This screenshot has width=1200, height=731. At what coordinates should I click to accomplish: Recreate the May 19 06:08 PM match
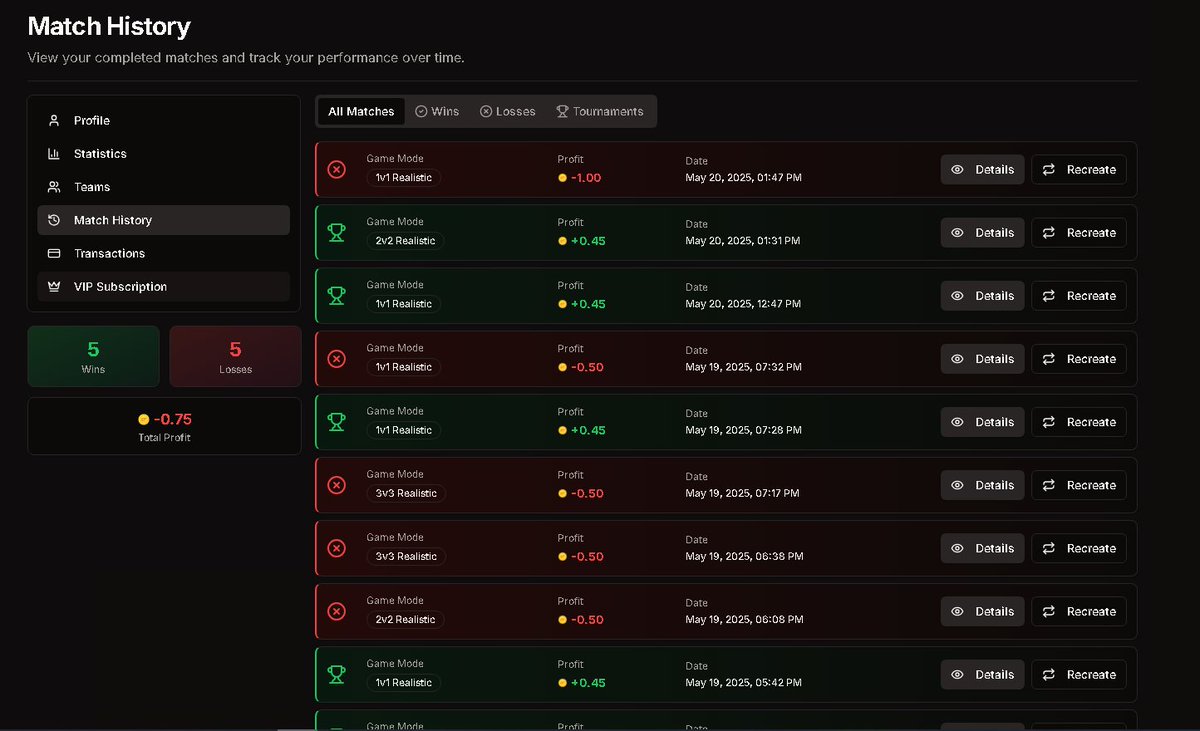(x=1079, y=611)
